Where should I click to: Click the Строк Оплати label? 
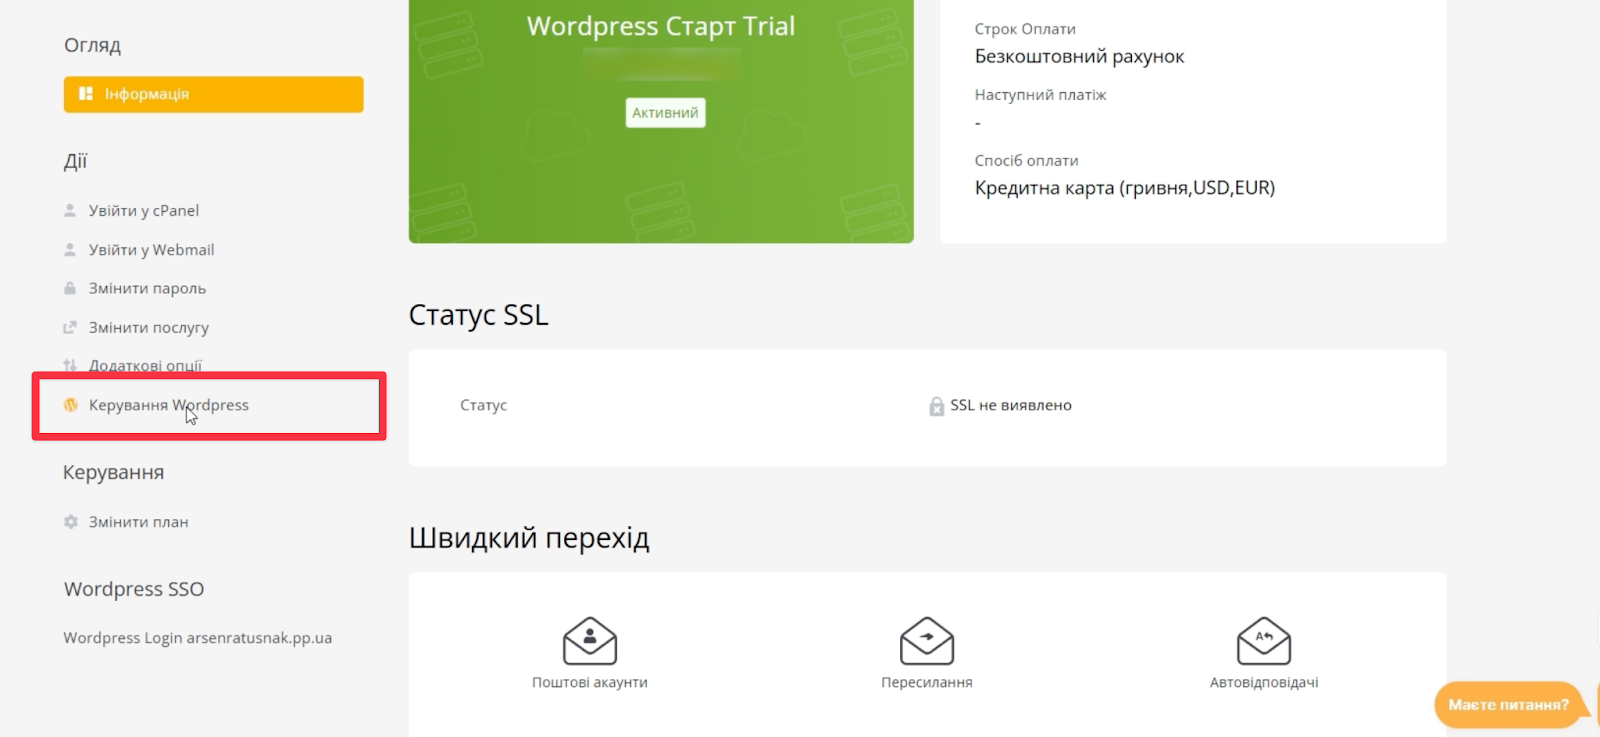click(1025, 30)
